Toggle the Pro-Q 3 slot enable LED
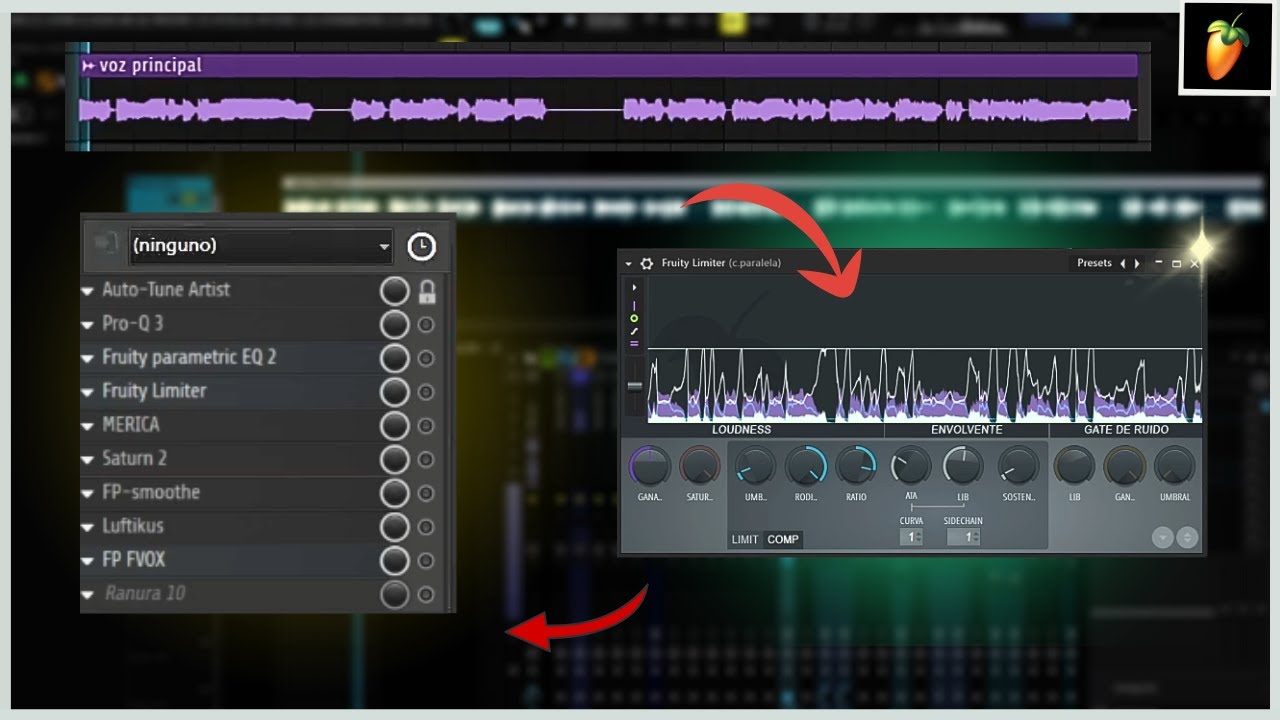Image resolution: width=1280 pixels, height=720 pixels. [x=426, y=325]
